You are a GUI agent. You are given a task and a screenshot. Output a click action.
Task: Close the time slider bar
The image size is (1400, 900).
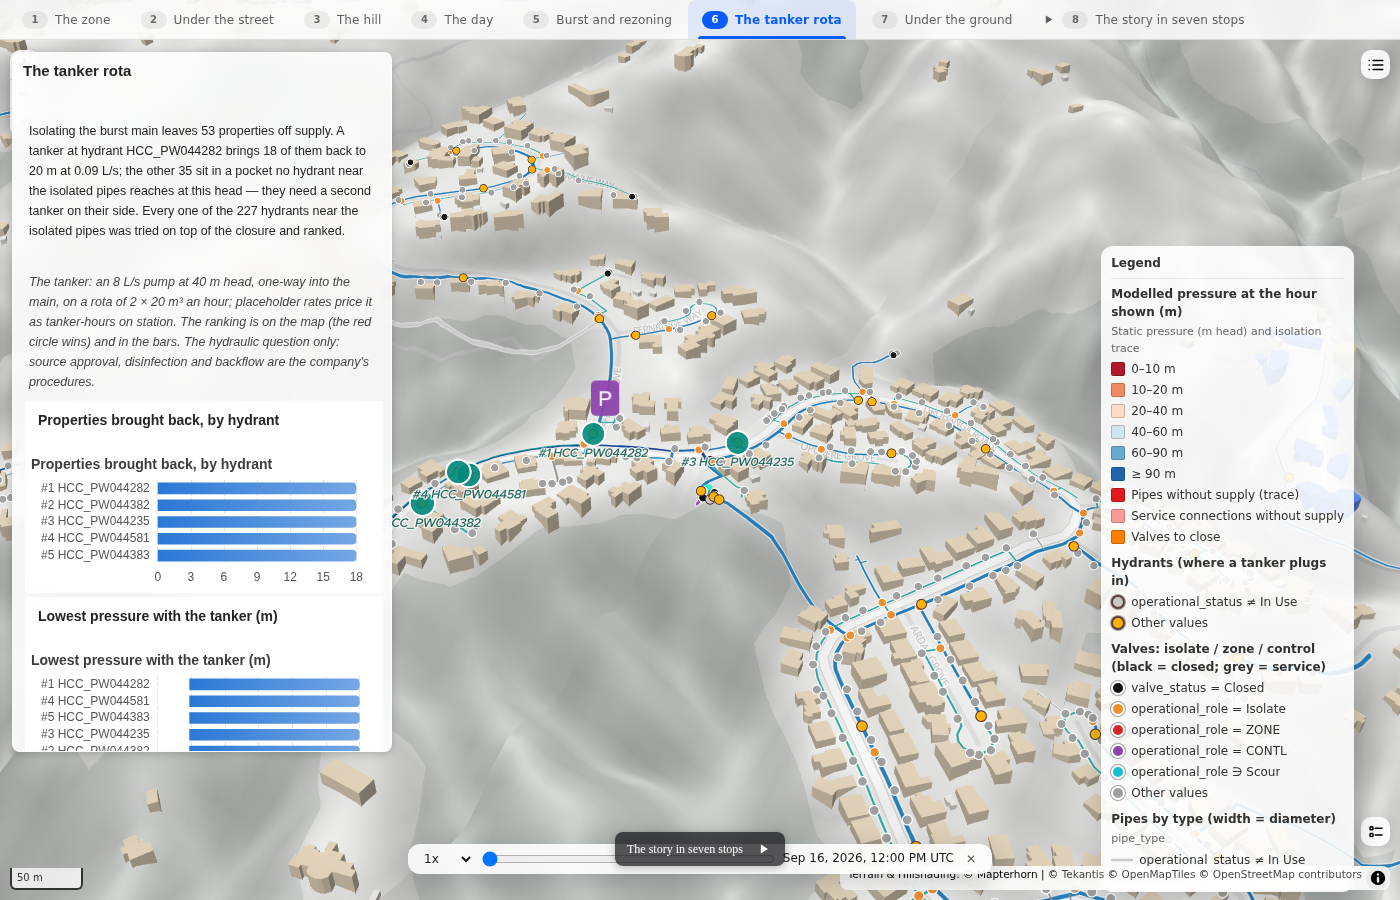coord(971,858)
